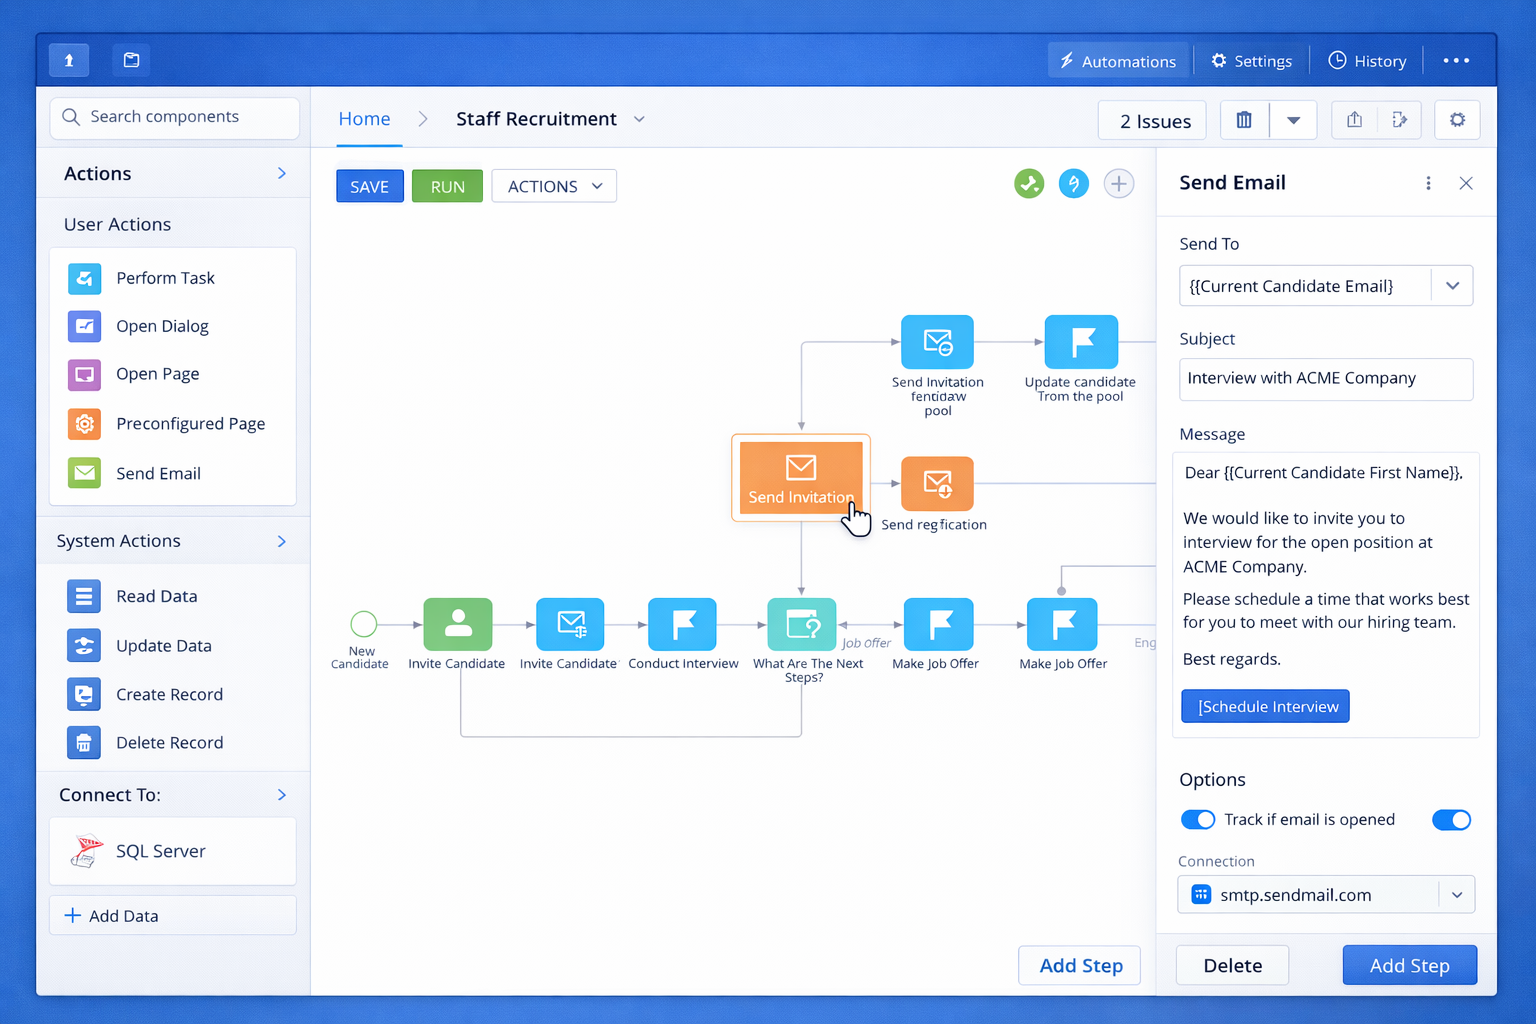Click the share upload icon in toolbar

(1354, 120)
